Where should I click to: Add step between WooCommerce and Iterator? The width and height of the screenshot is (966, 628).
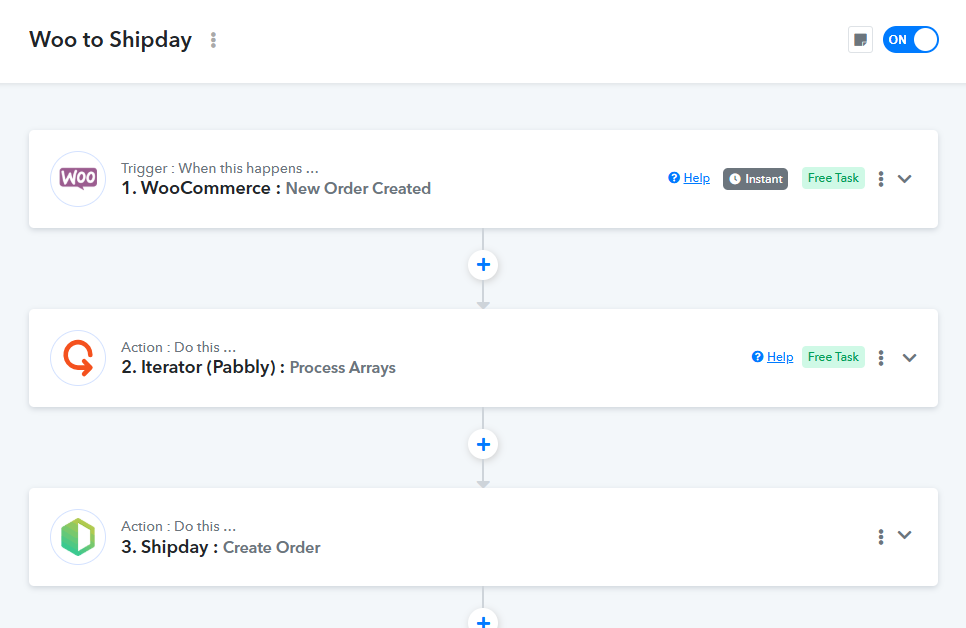(x=483, y=265)
